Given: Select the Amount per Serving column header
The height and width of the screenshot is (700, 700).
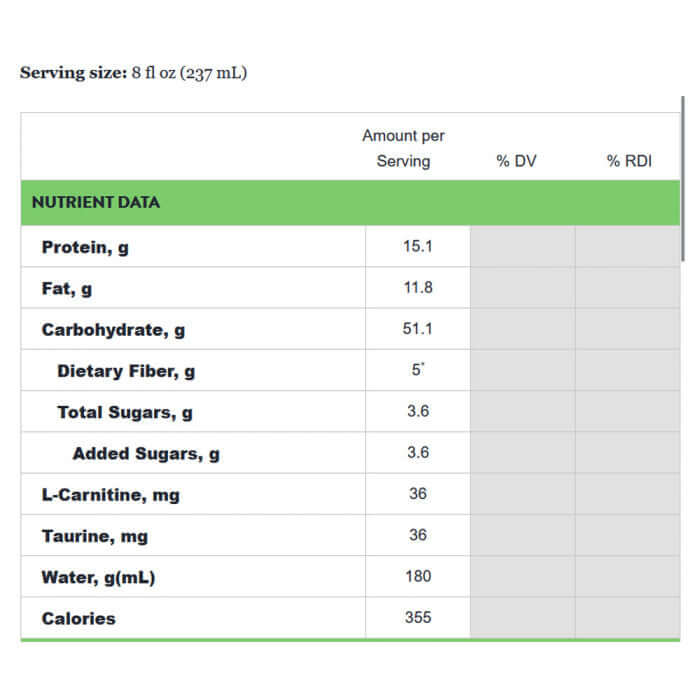Looking at the screenshot, I should click(403, 148).
